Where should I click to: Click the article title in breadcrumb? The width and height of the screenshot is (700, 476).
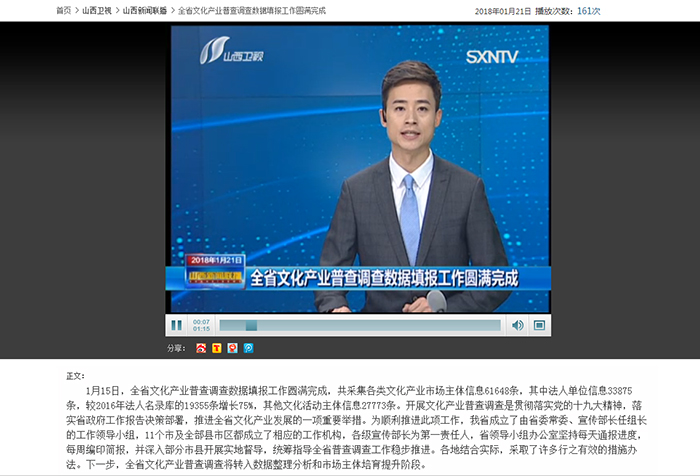[x=257, y=10]
